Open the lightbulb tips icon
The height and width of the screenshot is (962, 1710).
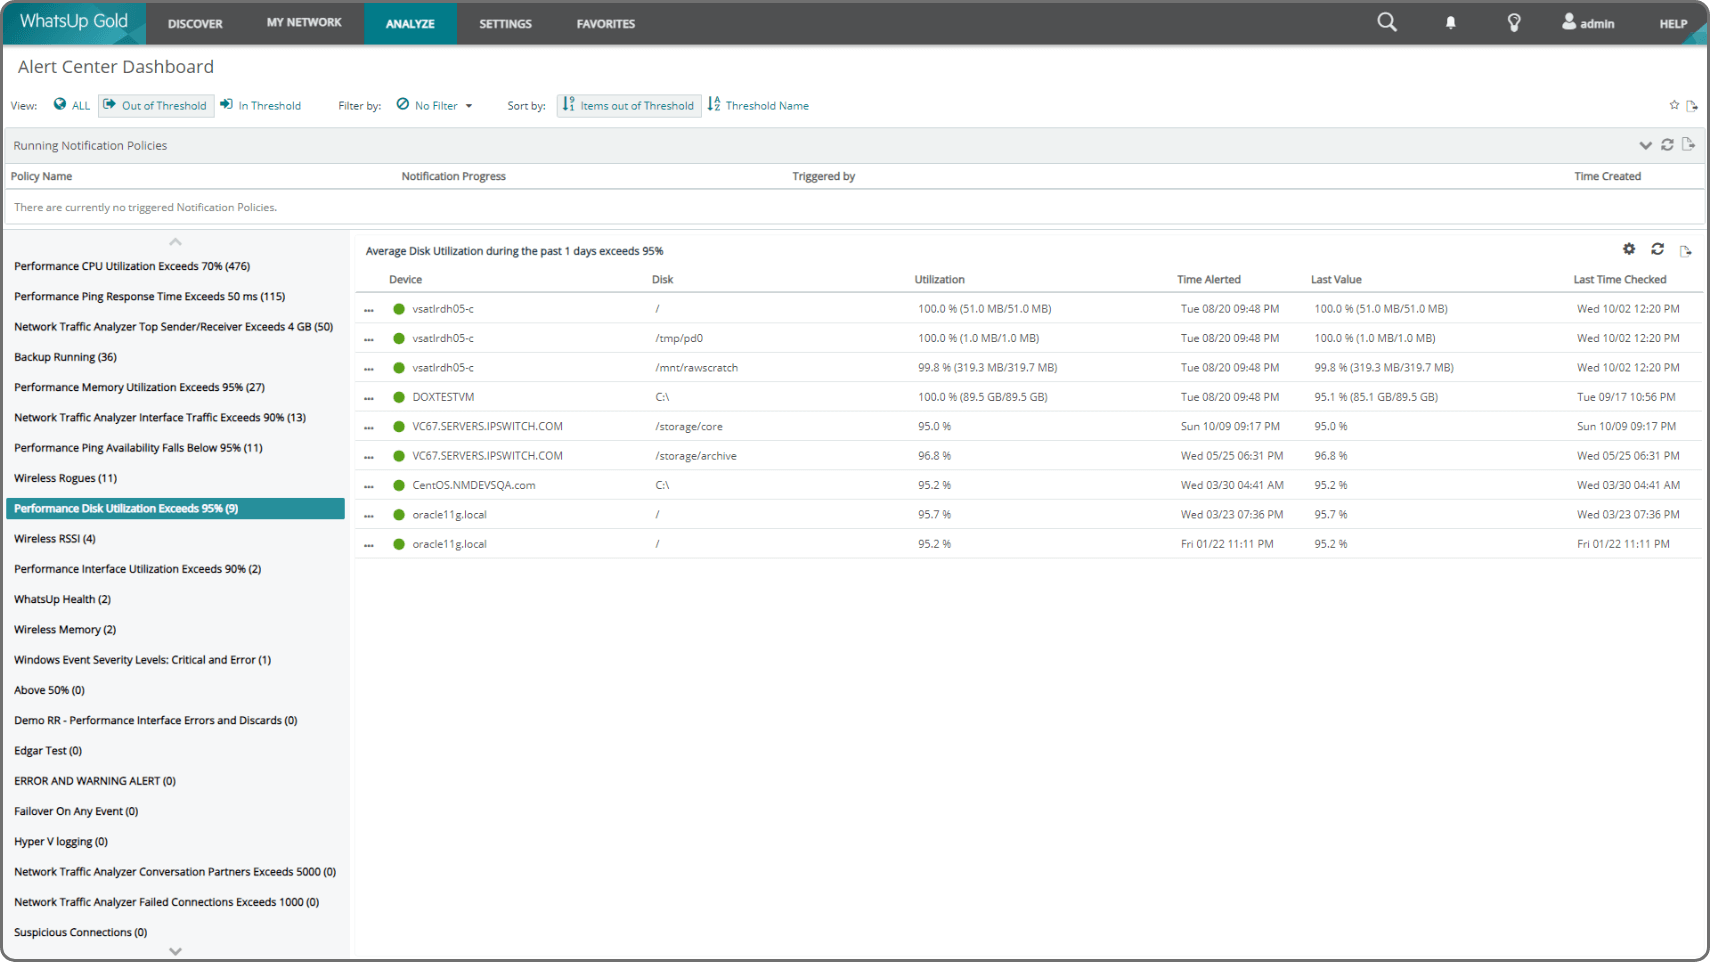(x=1513, y=22)
